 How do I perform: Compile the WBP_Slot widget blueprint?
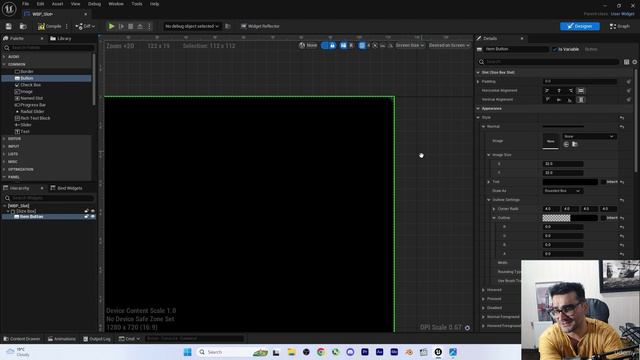(49, 26)
